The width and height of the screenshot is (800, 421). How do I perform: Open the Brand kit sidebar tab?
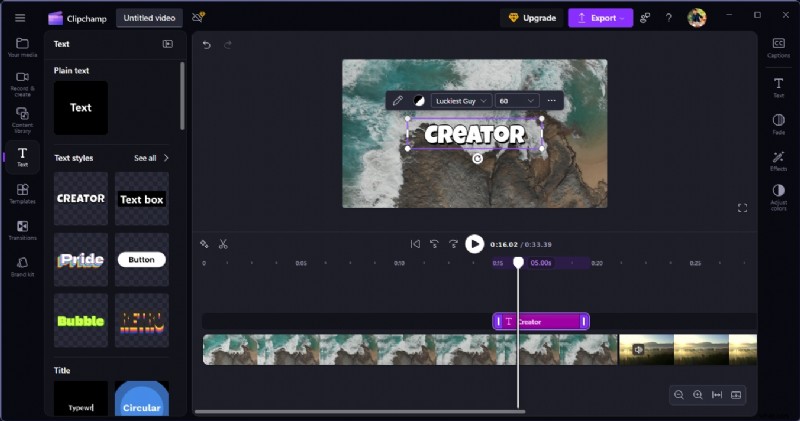pos(22,266)
